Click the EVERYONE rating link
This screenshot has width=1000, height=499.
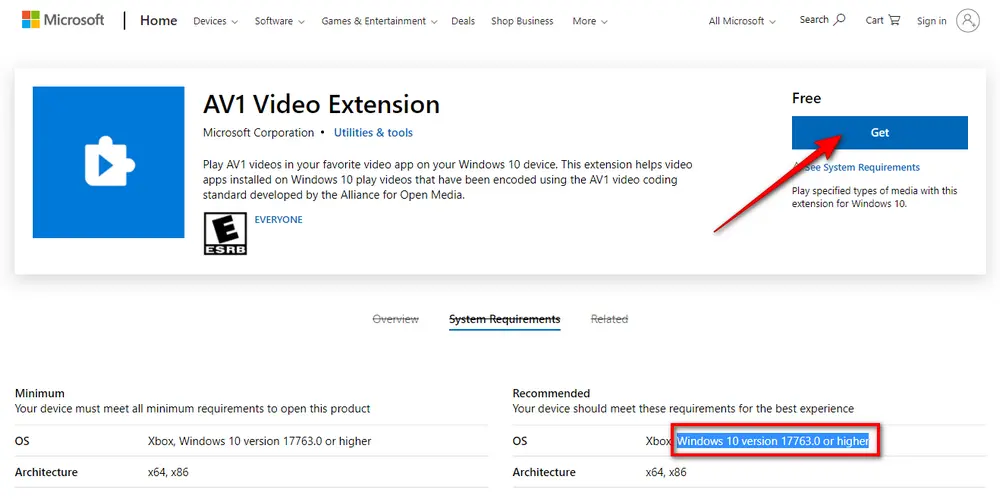[278, 220]
